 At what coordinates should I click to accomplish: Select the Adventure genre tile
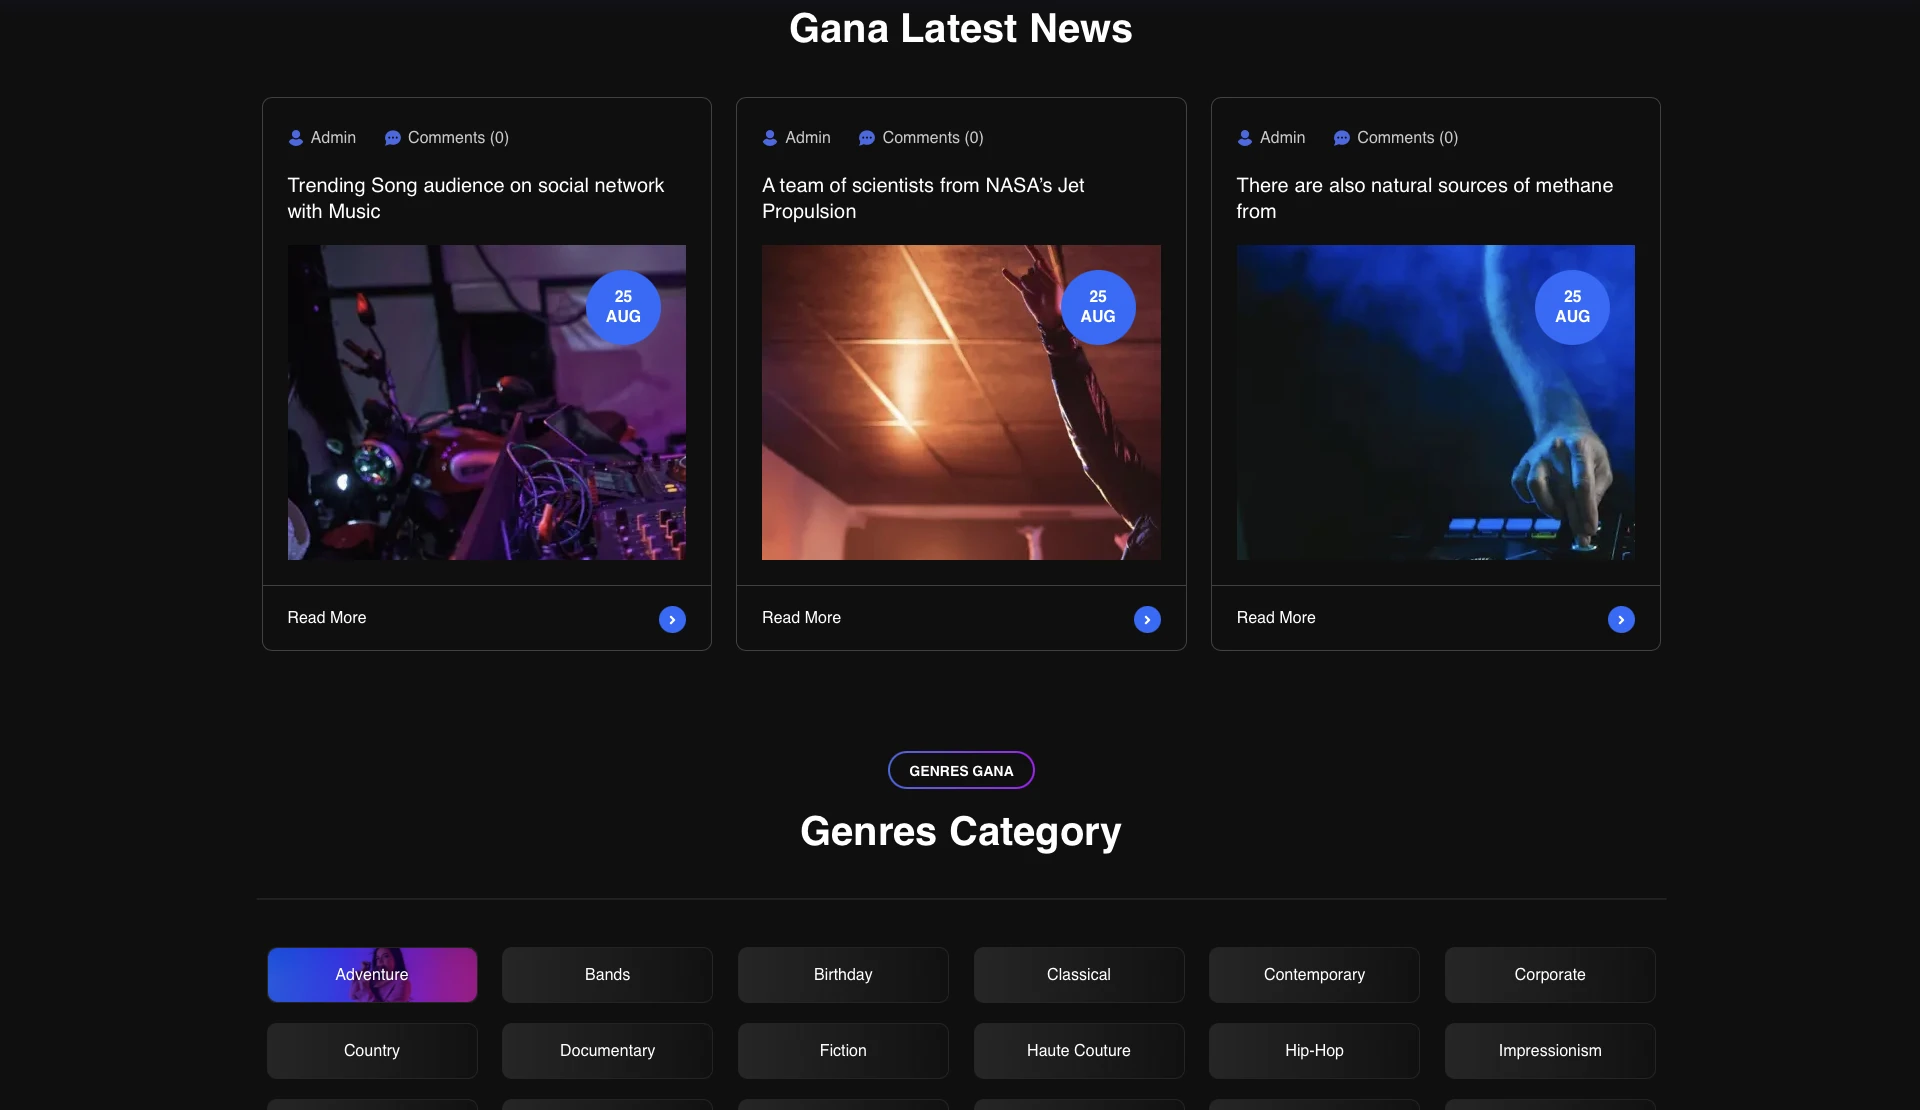coord(372,975)
